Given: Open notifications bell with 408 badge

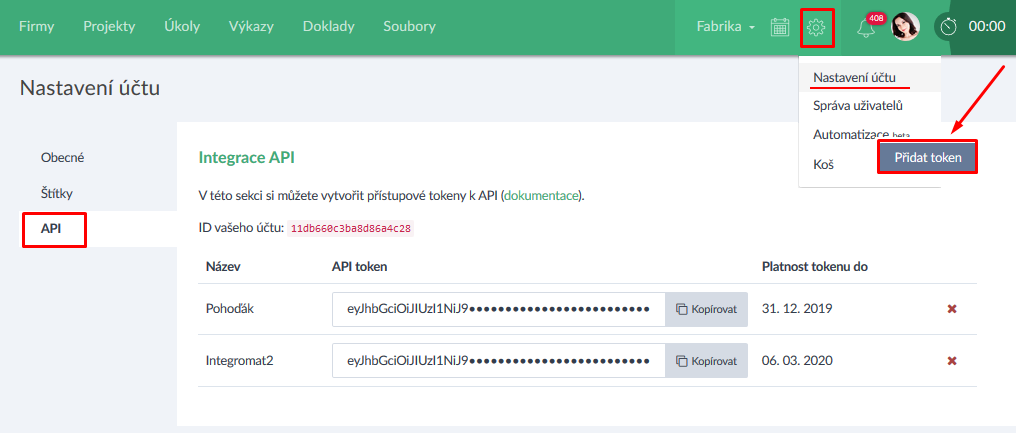Looking at the screenshot, I should [866, 28].
